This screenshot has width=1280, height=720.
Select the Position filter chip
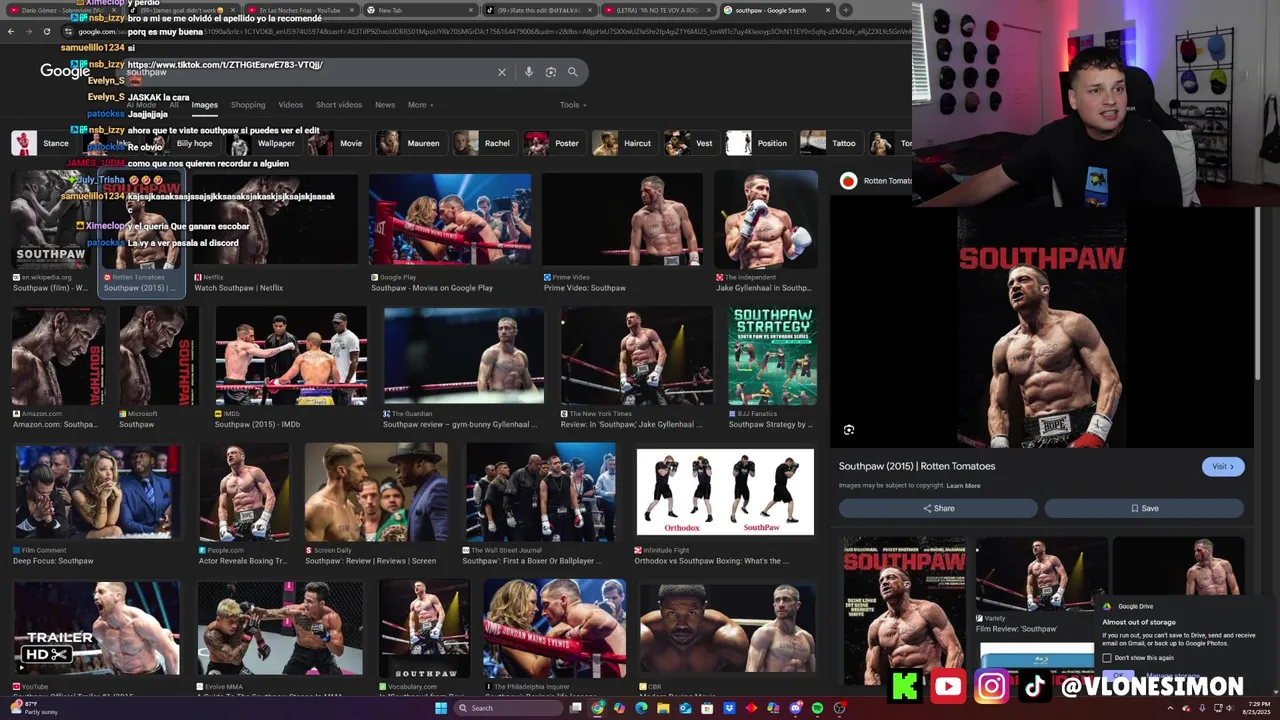pyautogui.click(x=758, y=143)
